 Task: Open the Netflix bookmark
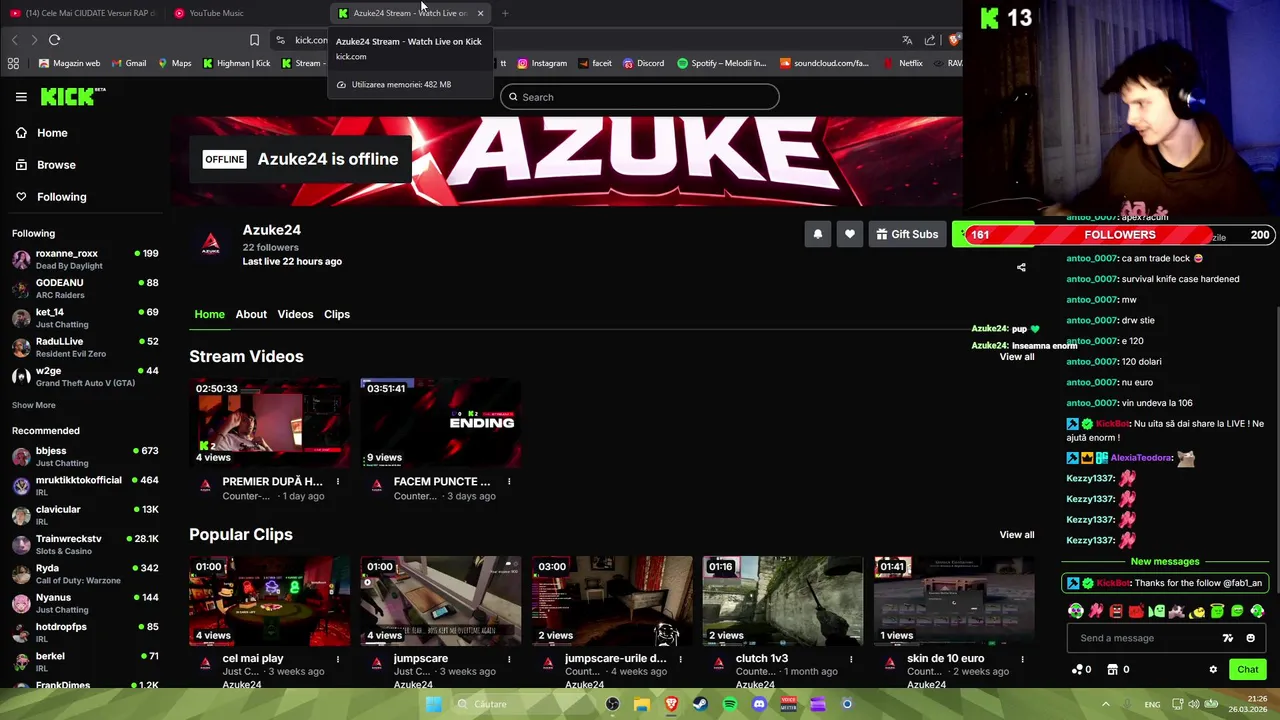[x=903, y=63]
